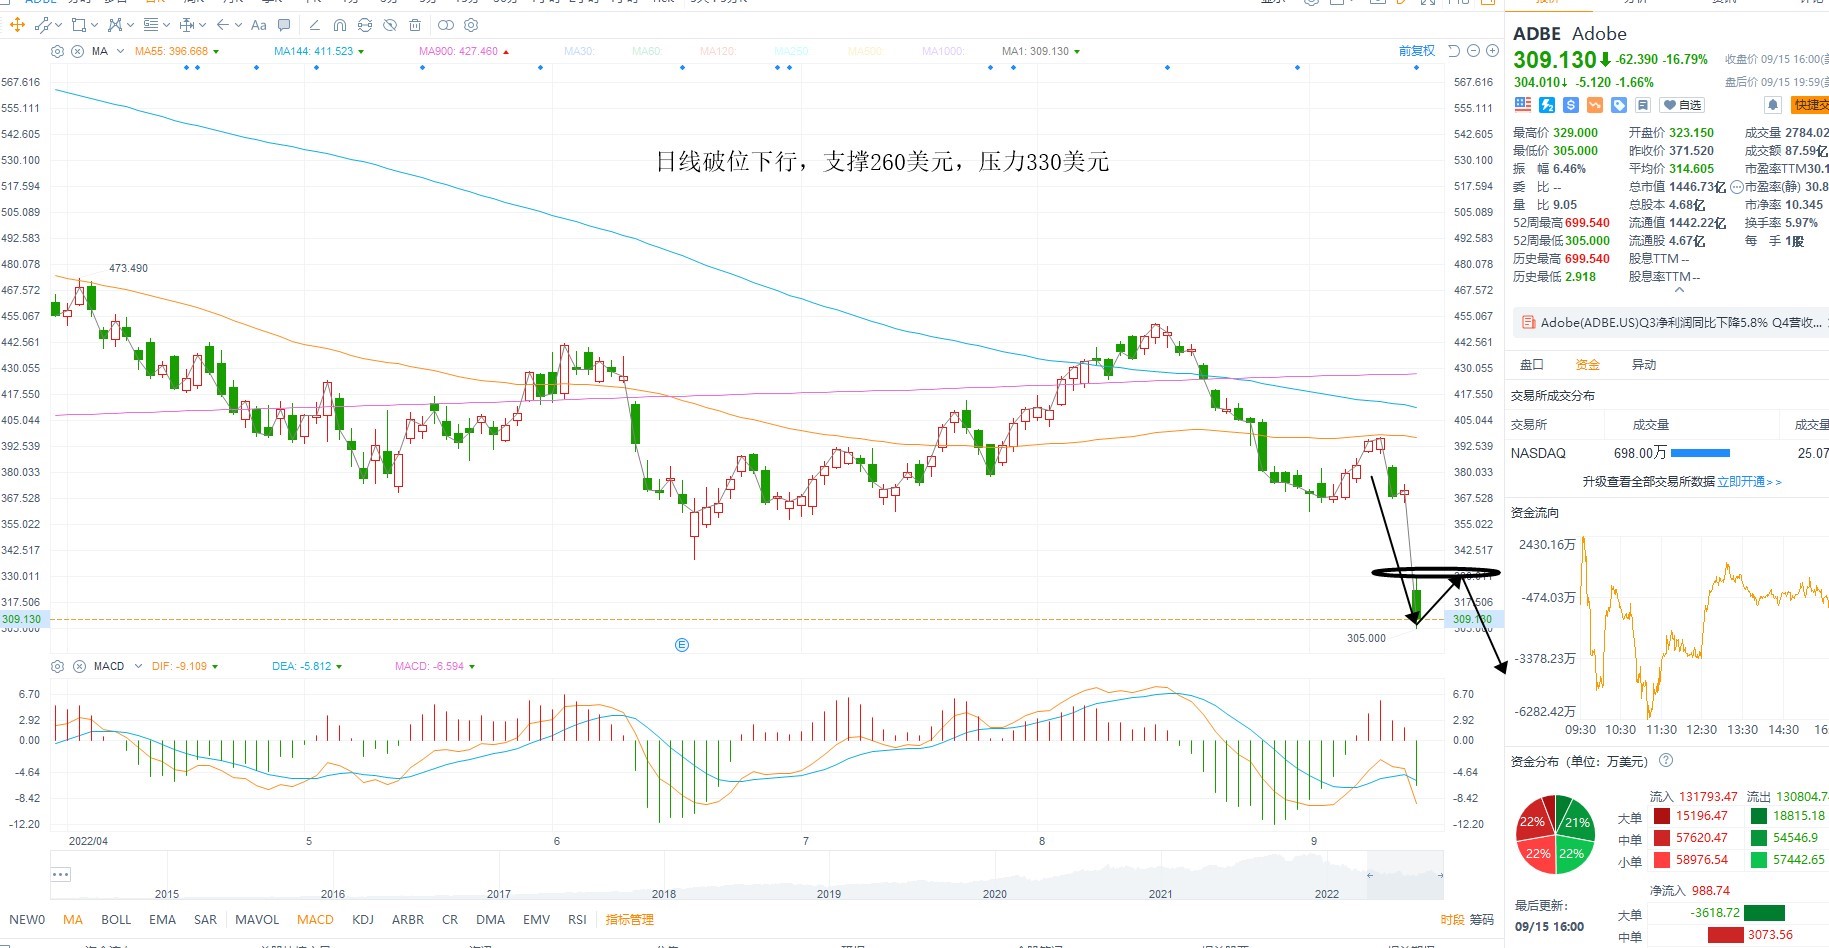The height and width of the screenshot is (948, 1829).
Task: Click the price alert bell icon
Action: [1772, 105]
